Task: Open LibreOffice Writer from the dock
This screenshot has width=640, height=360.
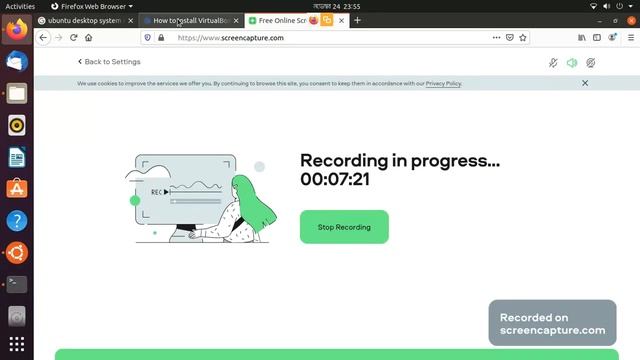Action: click(17, 157)
